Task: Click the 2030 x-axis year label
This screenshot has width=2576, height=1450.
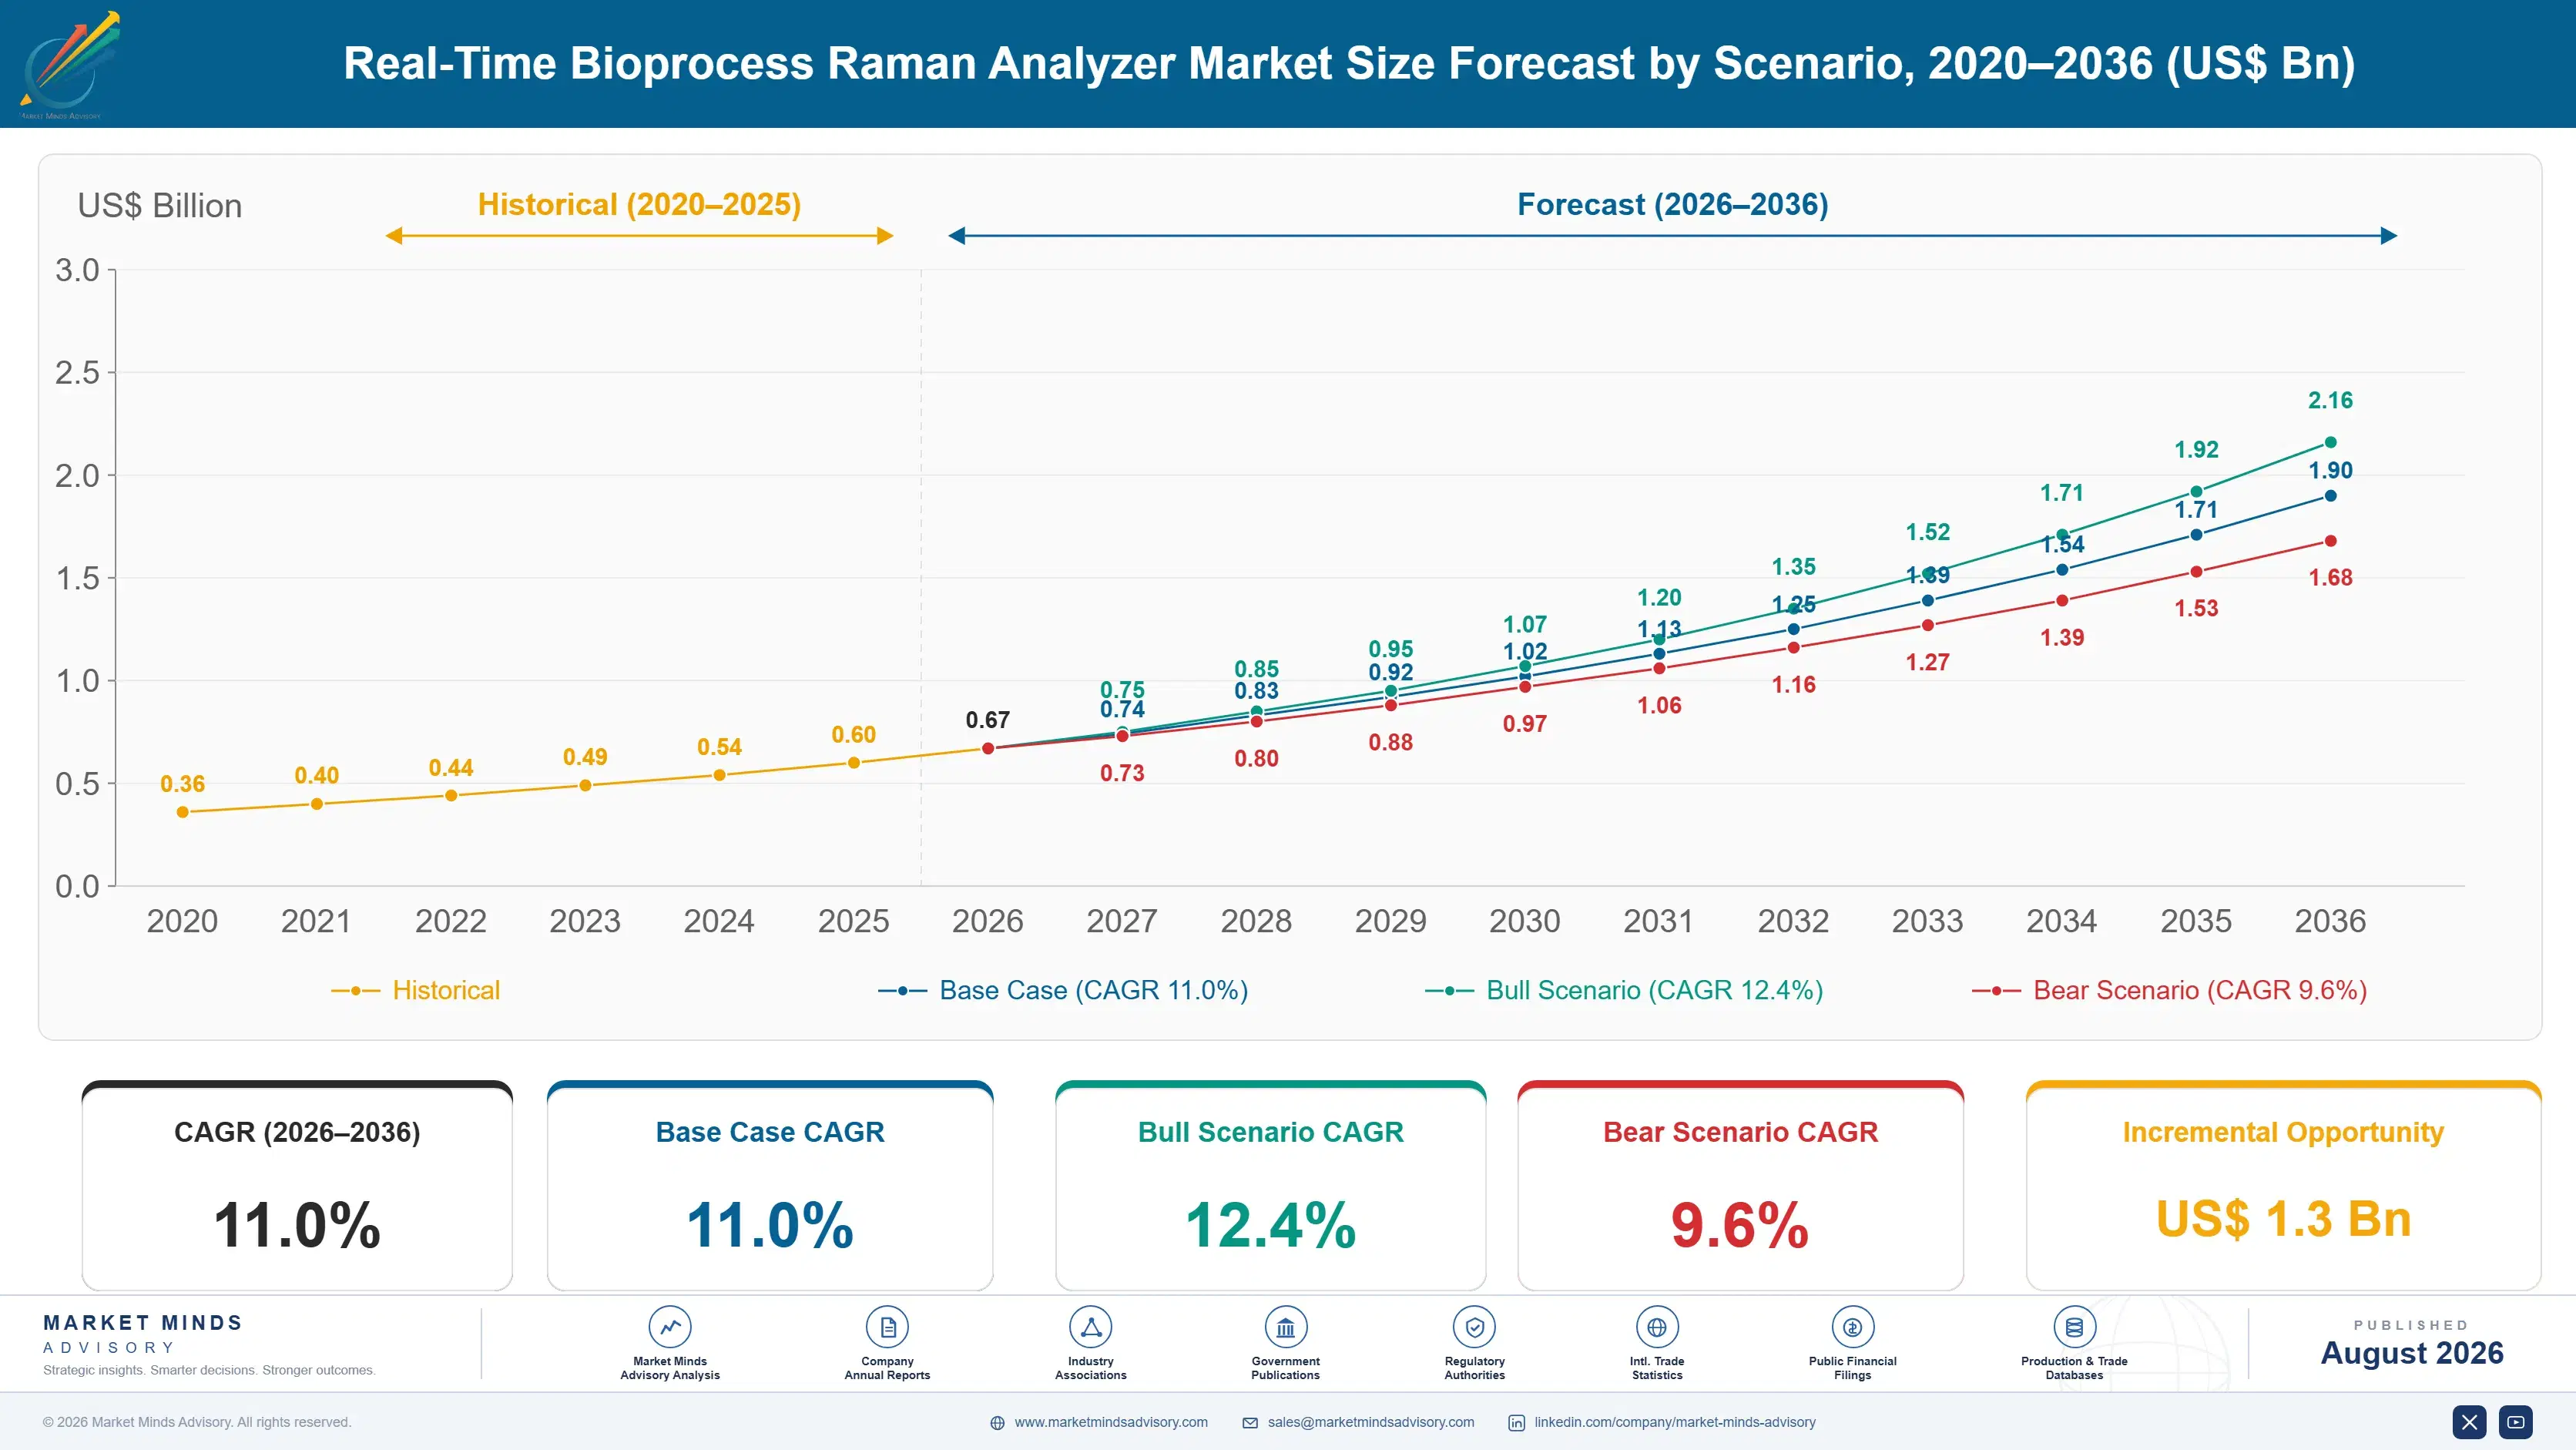Action: click(x=1524, y=921)
